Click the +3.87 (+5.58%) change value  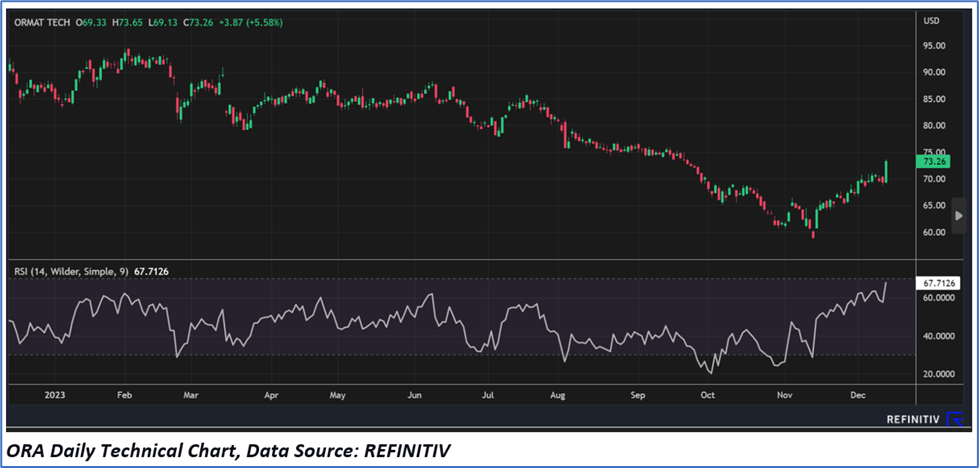point(259,22)
